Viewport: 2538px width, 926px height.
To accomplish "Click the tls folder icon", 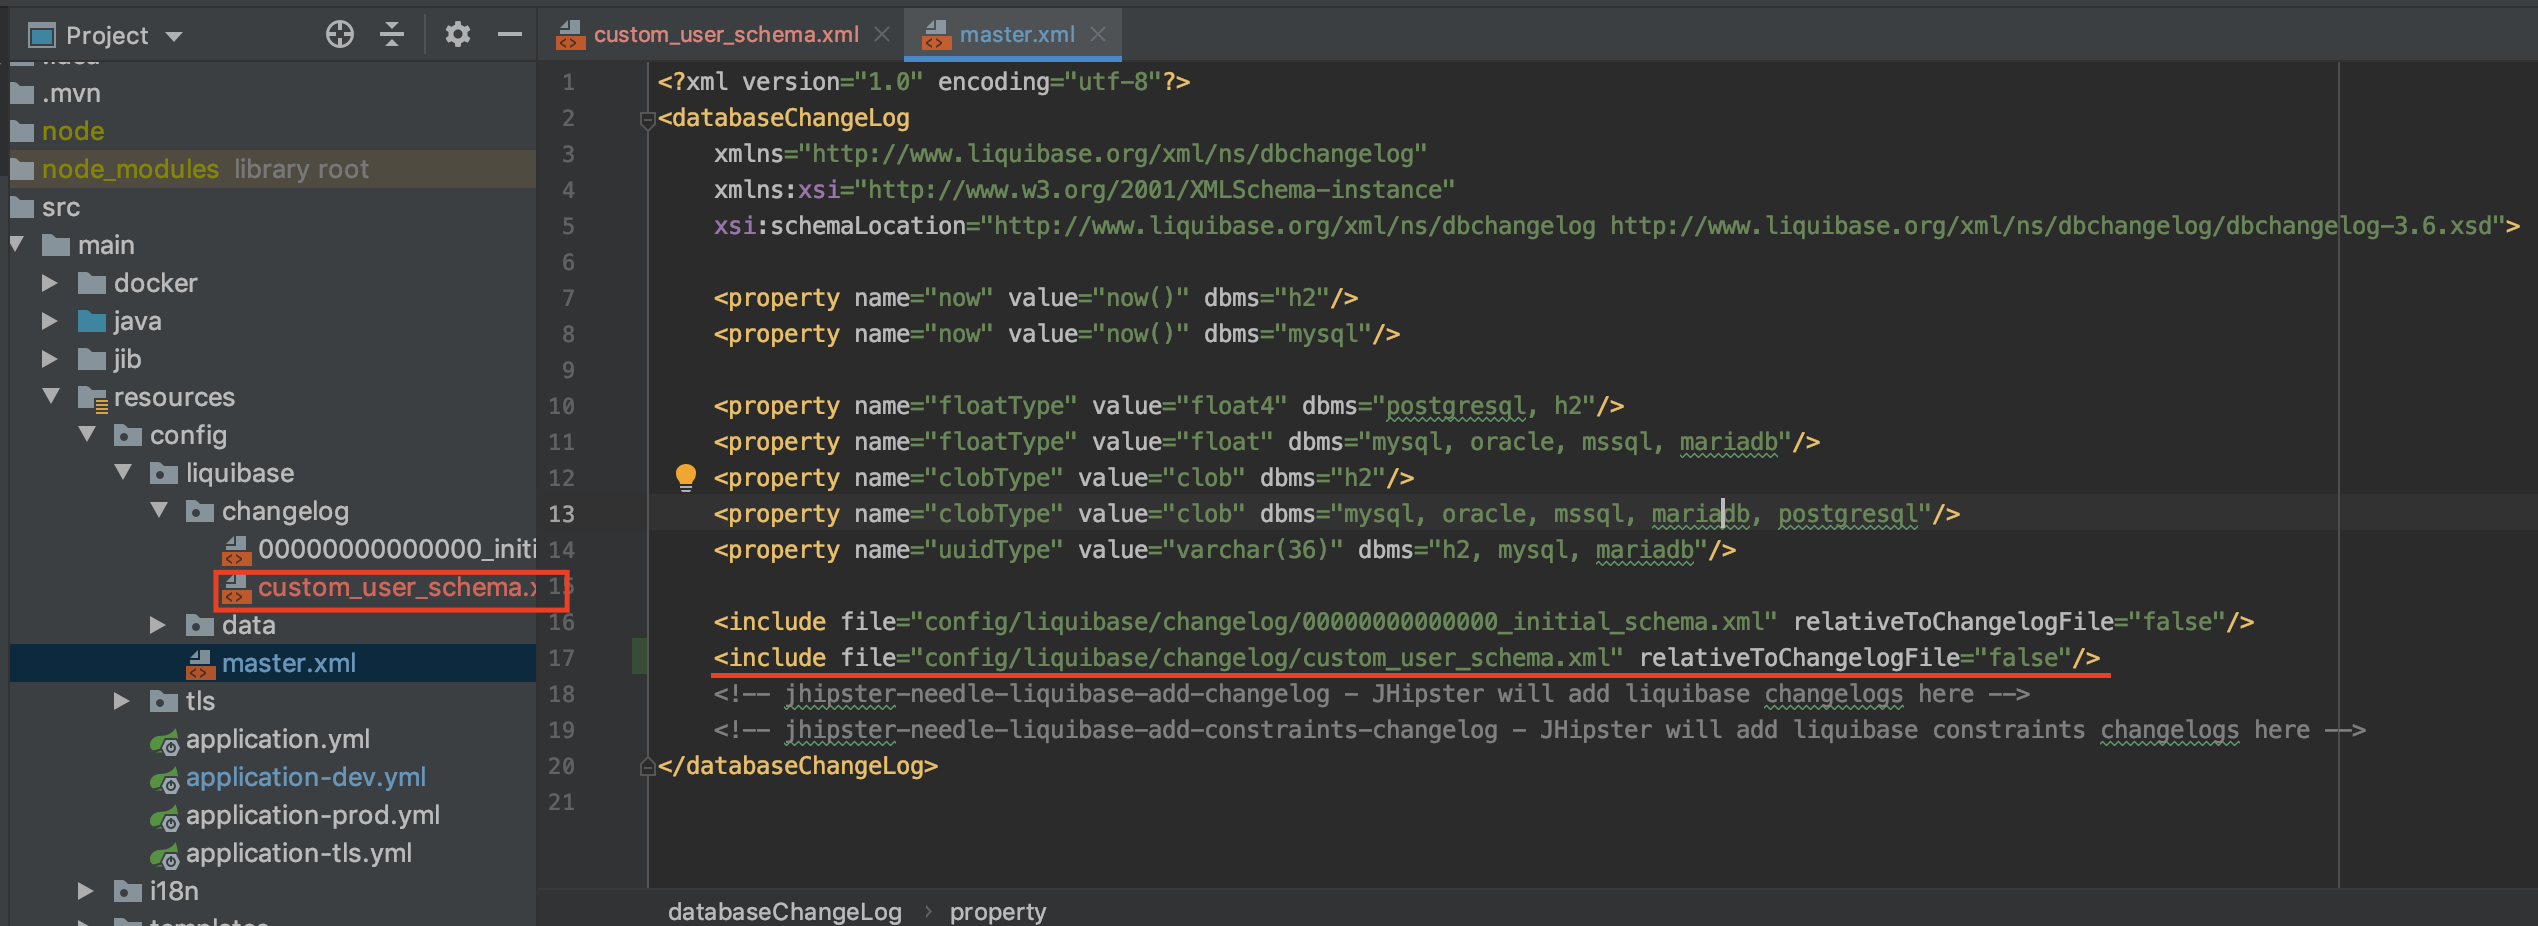I will pyautogui.click(x=164, y=702).
